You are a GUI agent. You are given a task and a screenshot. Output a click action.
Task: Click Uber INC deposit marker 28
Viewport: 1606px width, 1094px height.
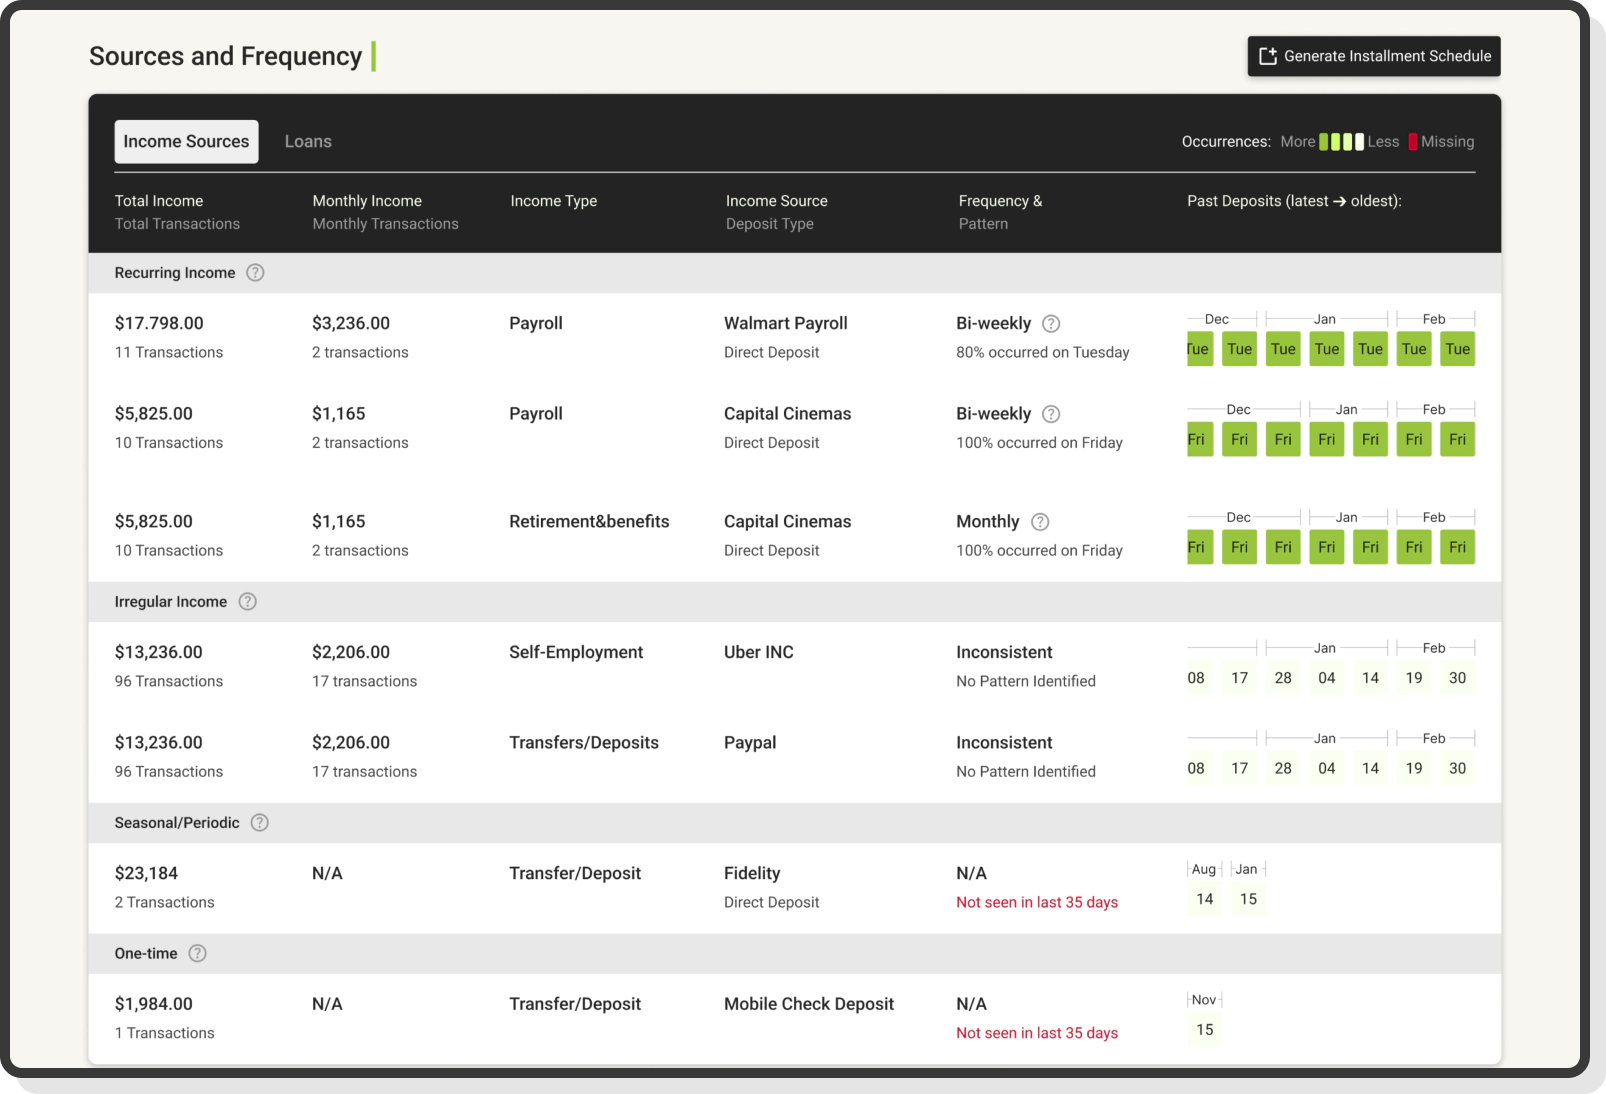coord(1283,678)
